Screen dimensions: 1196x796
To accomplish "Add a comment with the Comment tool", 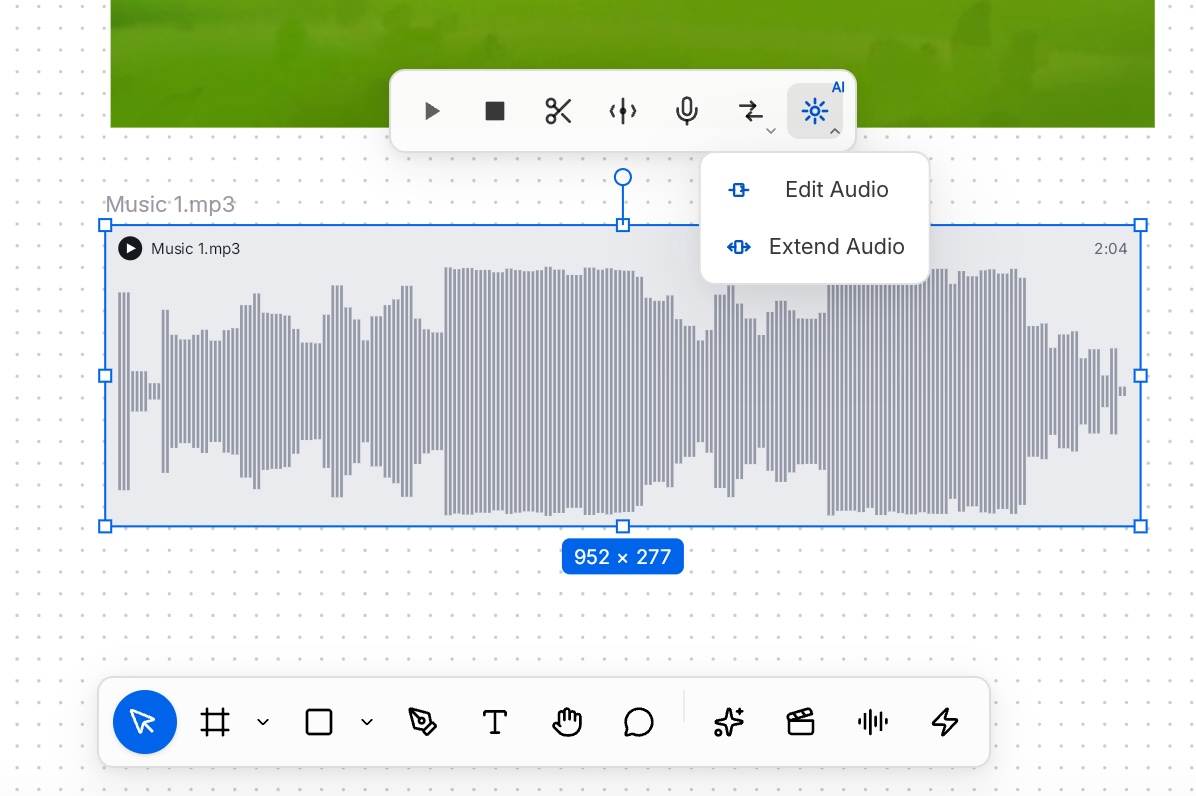I will pyautogui.click(x=638, y=722).
